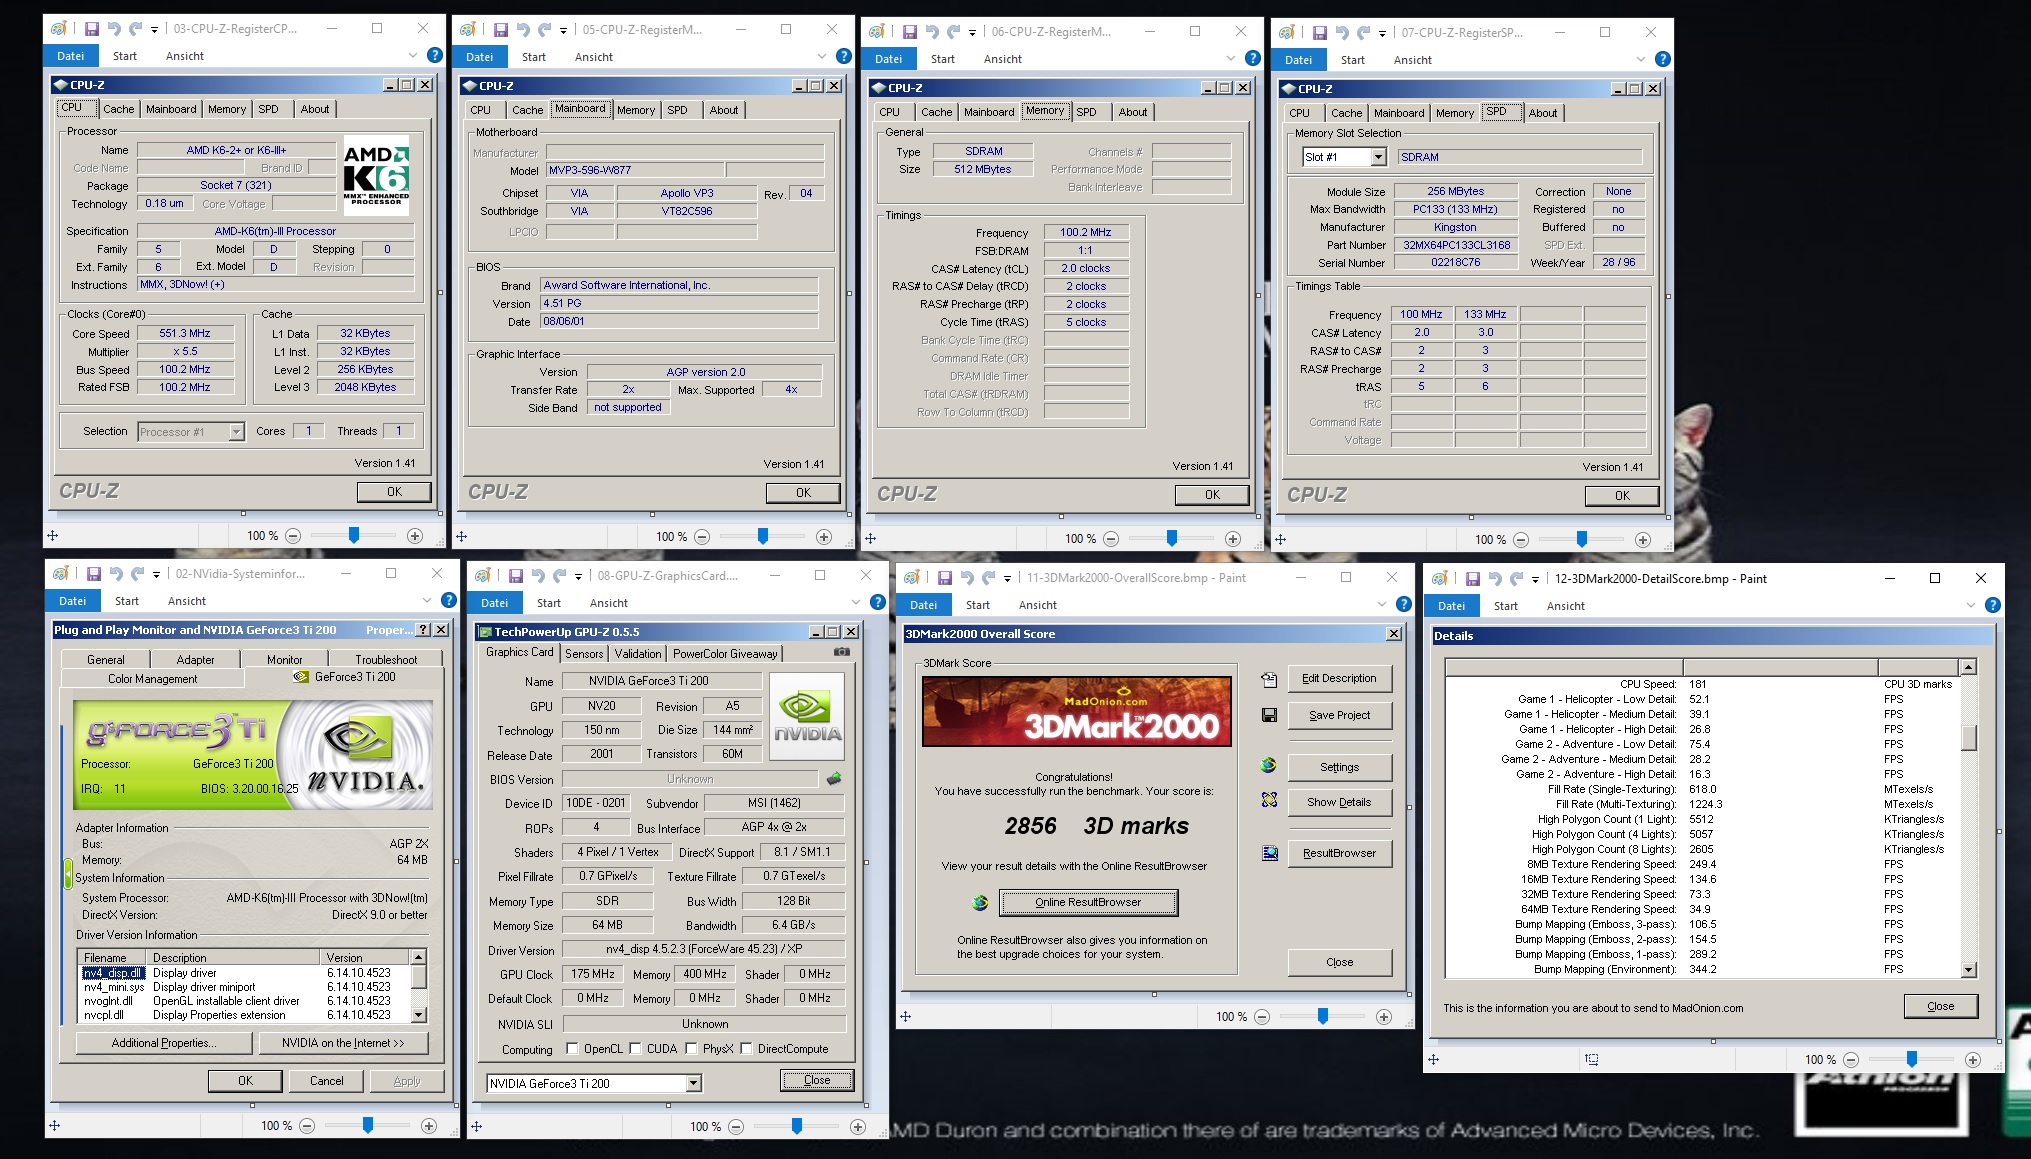Click GPU-Z screenshot camera icon
Viewport: 2031px width, 1159px height.
(842, 652)
